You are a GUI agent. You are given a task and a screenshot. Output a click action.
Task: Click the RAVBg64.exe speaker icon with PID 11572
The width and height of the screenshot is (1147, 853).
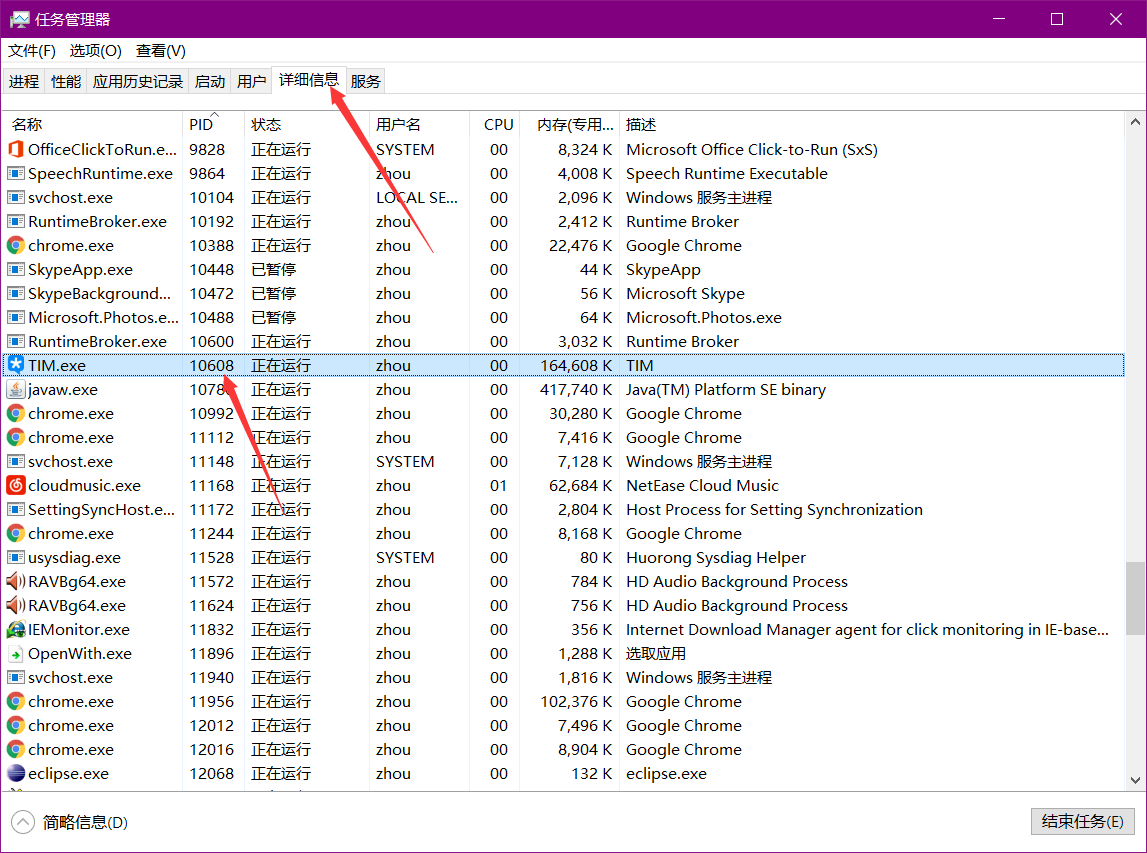point(16,582)
